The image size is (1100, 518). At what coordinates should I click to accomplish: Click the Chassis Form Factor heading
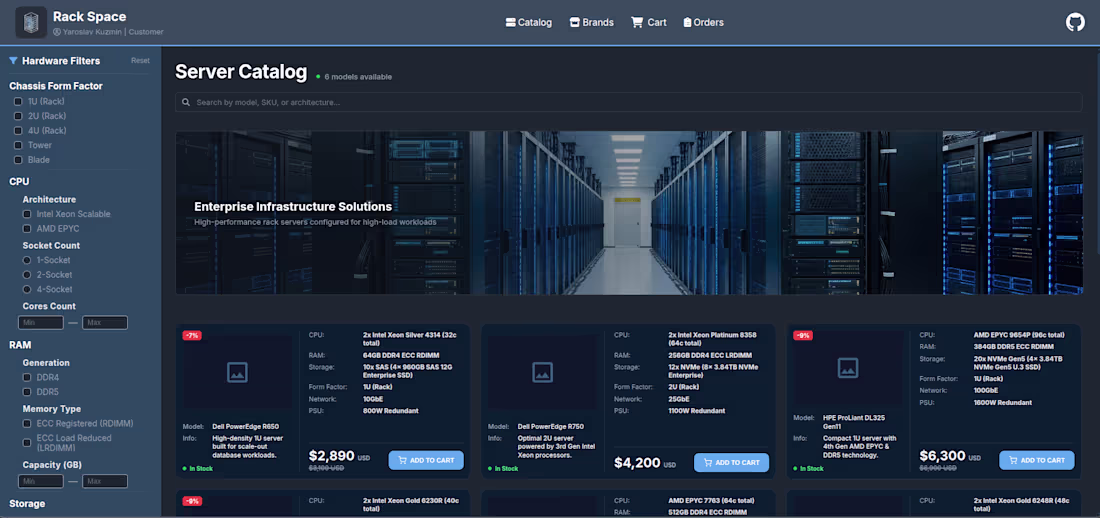point(56,86)
